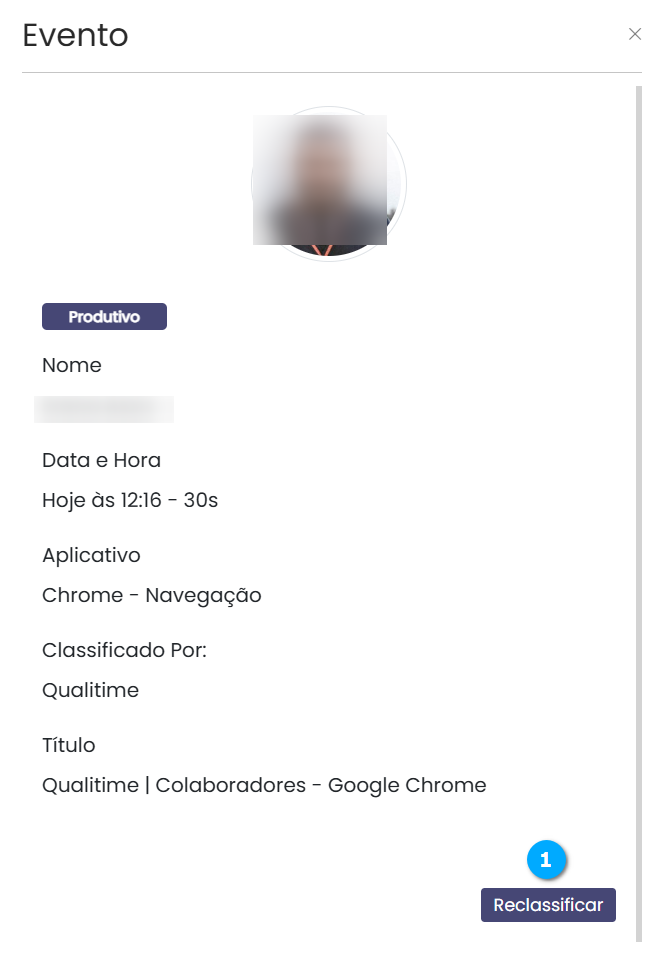The width and height of the screenshot is (666, 959).
Task: Click the Evento dialog heading
Action: (x=76, y=36)
